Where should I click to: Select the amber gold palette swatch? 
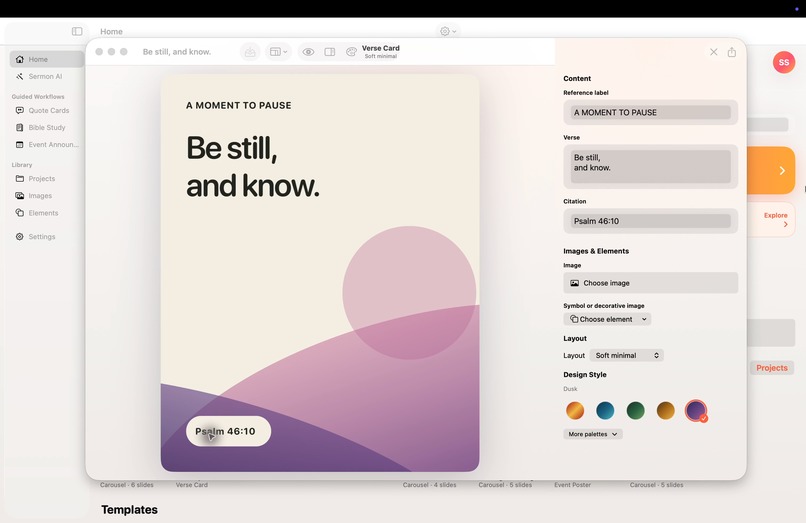[666, 410]
